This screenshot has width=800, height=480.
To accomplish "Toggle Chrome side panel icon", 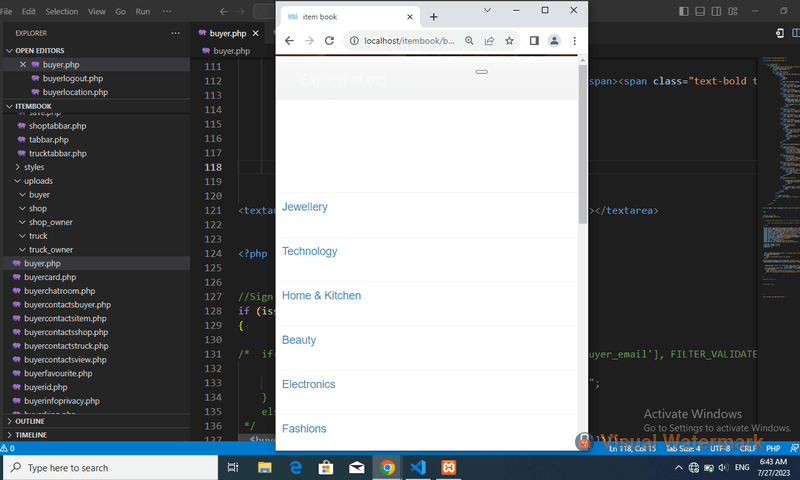I will pyautogui.click(x=534, y=41).
